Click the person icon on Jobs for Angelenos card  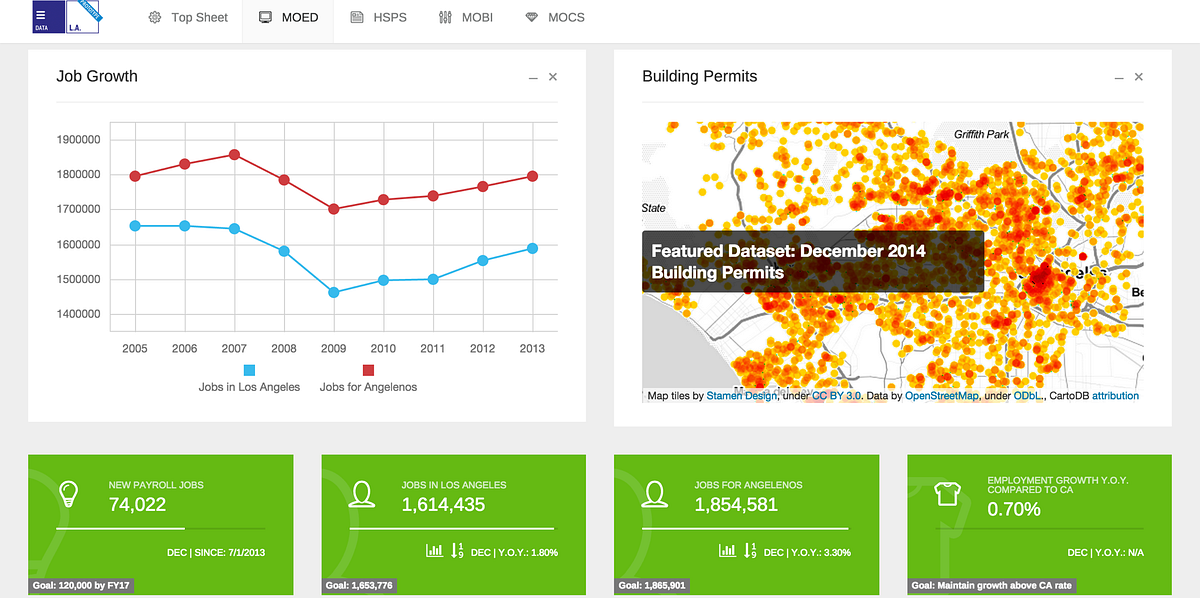coord(656,494)
